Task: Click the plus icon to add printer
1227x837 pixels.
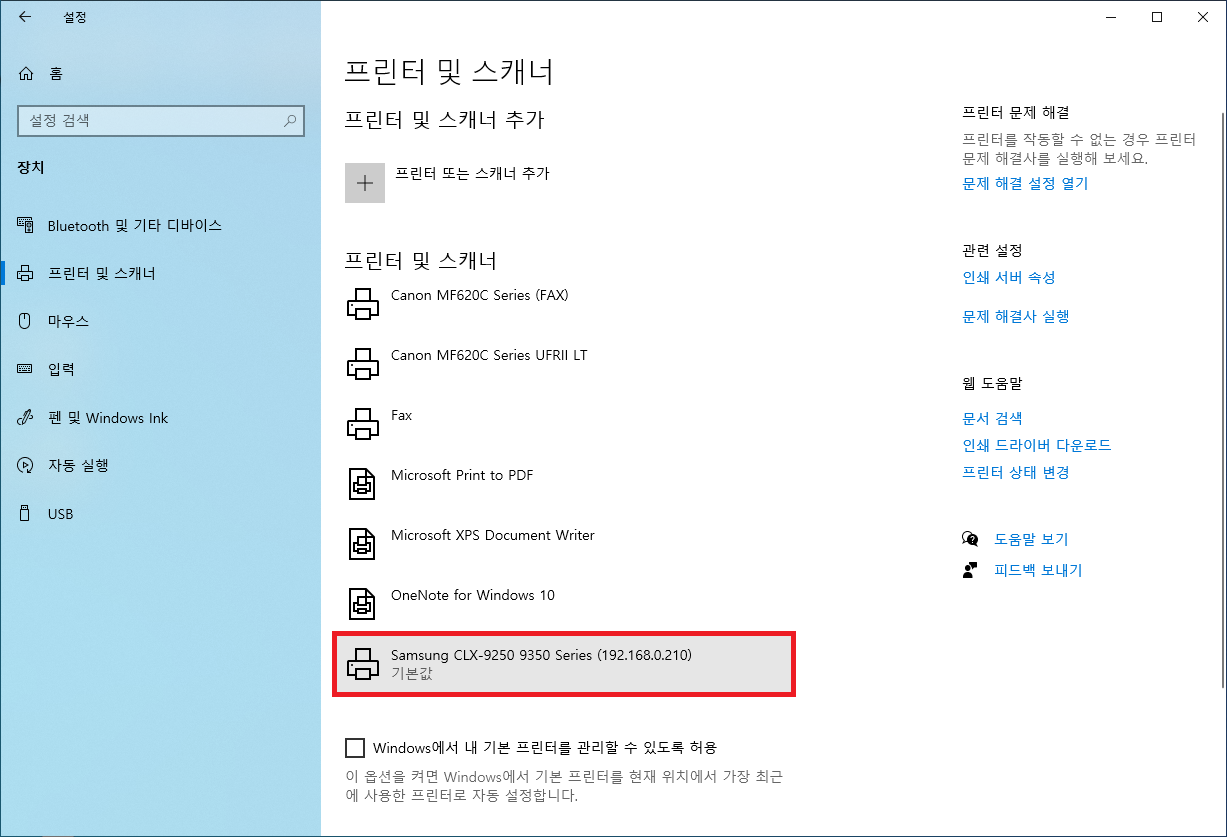Action: 365,183
